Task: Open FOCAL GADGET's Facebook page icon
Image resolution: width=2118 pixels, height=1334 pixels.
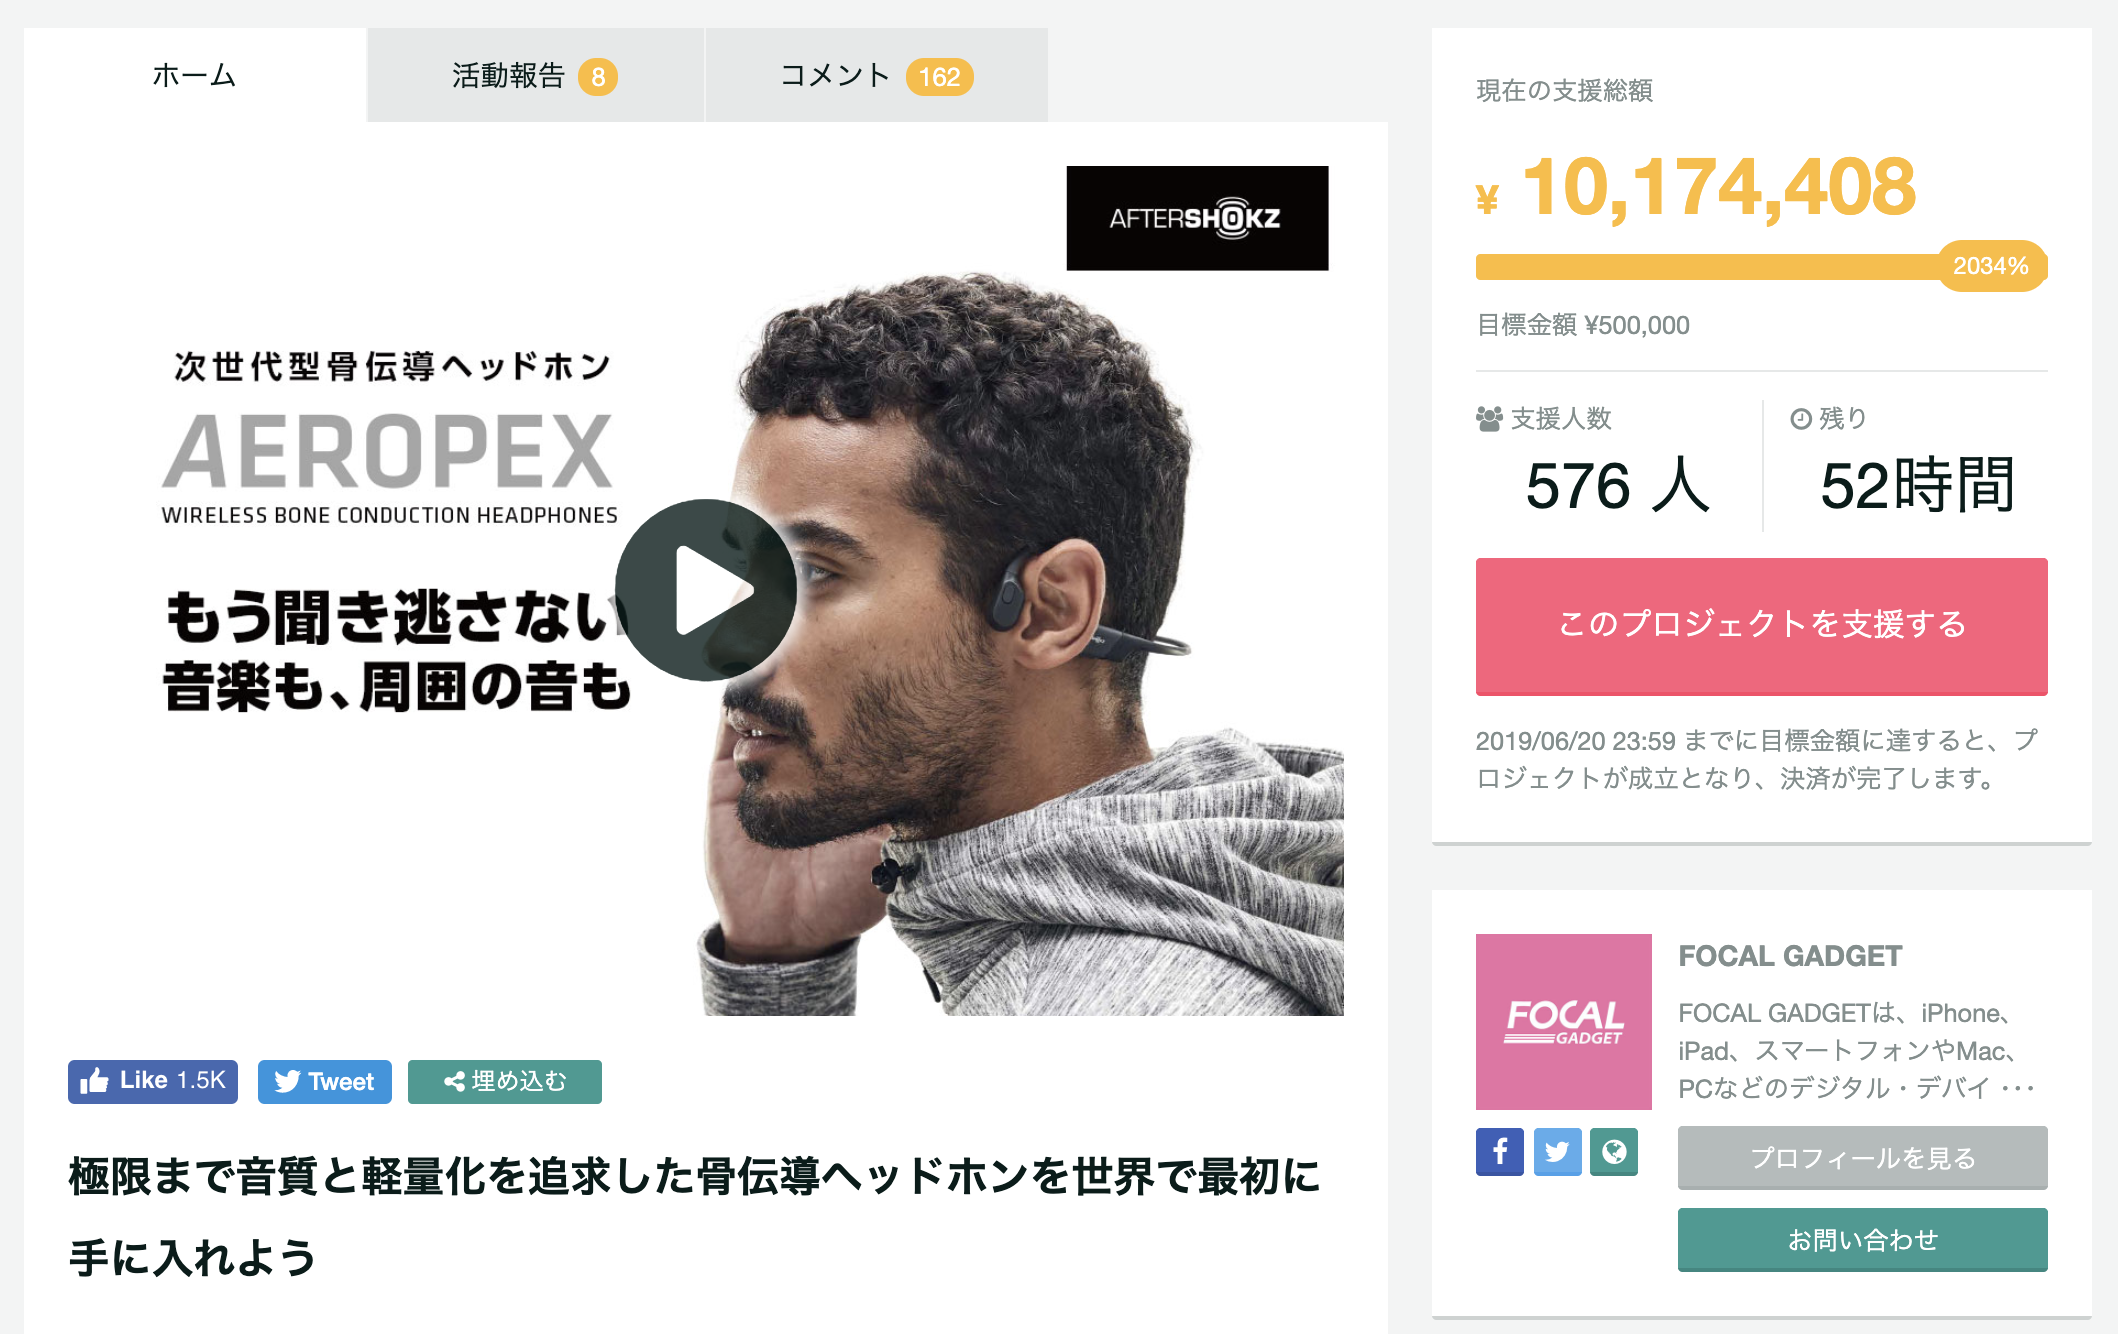Action: 1499,1152
